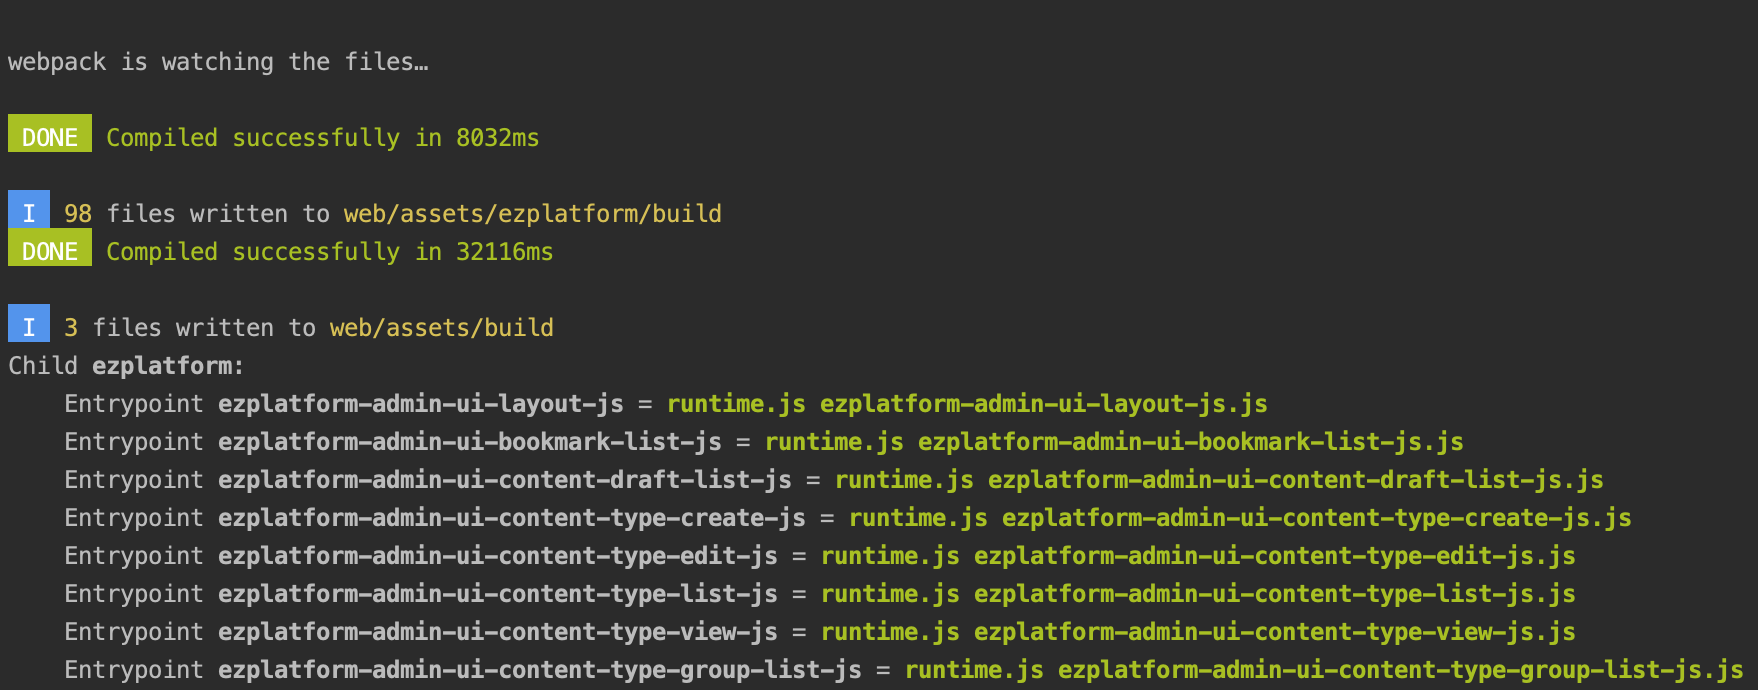Viewport: 1758px width, 690px height.
Task: Click entrypoint name ezplatform-admin-ui-content-type-create-js
Action: point(511,518)
